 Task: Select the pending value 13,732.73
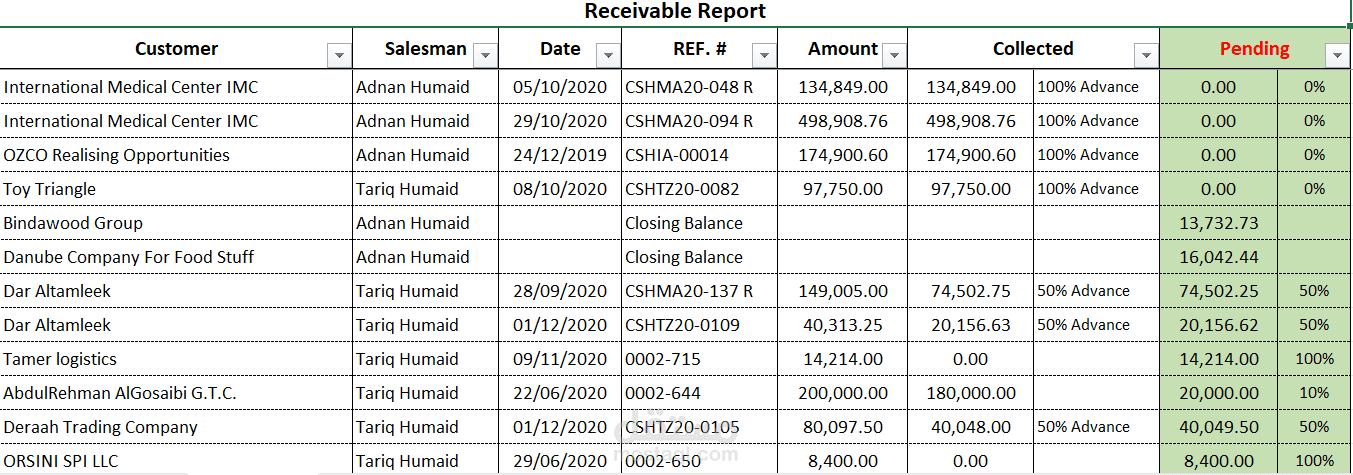click(x=1218, y=223)
